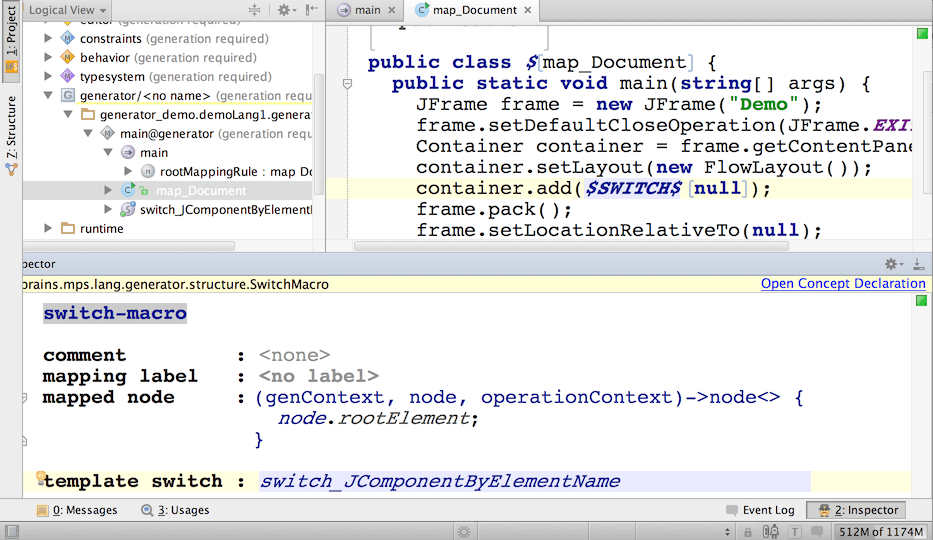933x540 pixels.
Task: Click the null argument after $SWITCH$
Action: coord(717,189)
